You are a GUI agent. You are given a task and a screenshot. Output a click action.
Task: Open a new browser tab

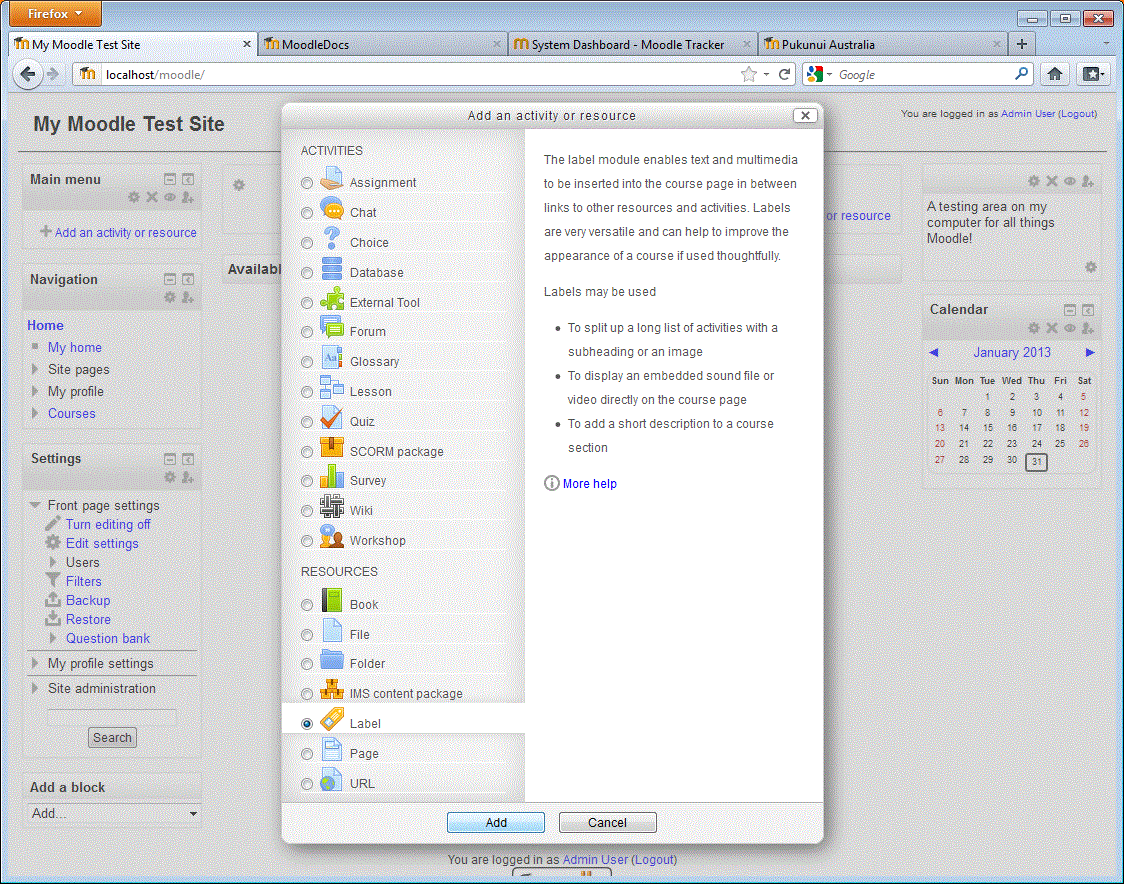pos(1022,44)
